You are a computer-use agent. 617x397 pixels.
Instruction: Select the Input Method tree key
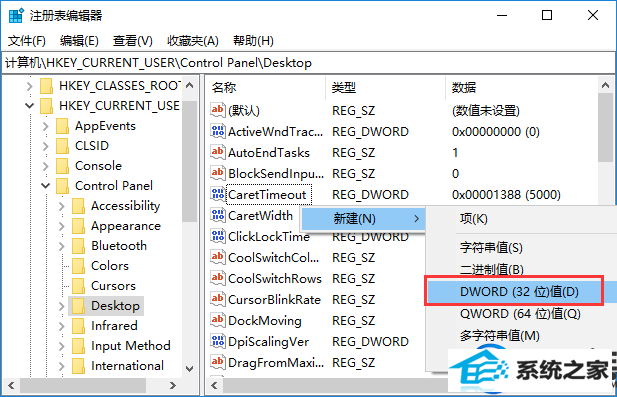[131, 345]
